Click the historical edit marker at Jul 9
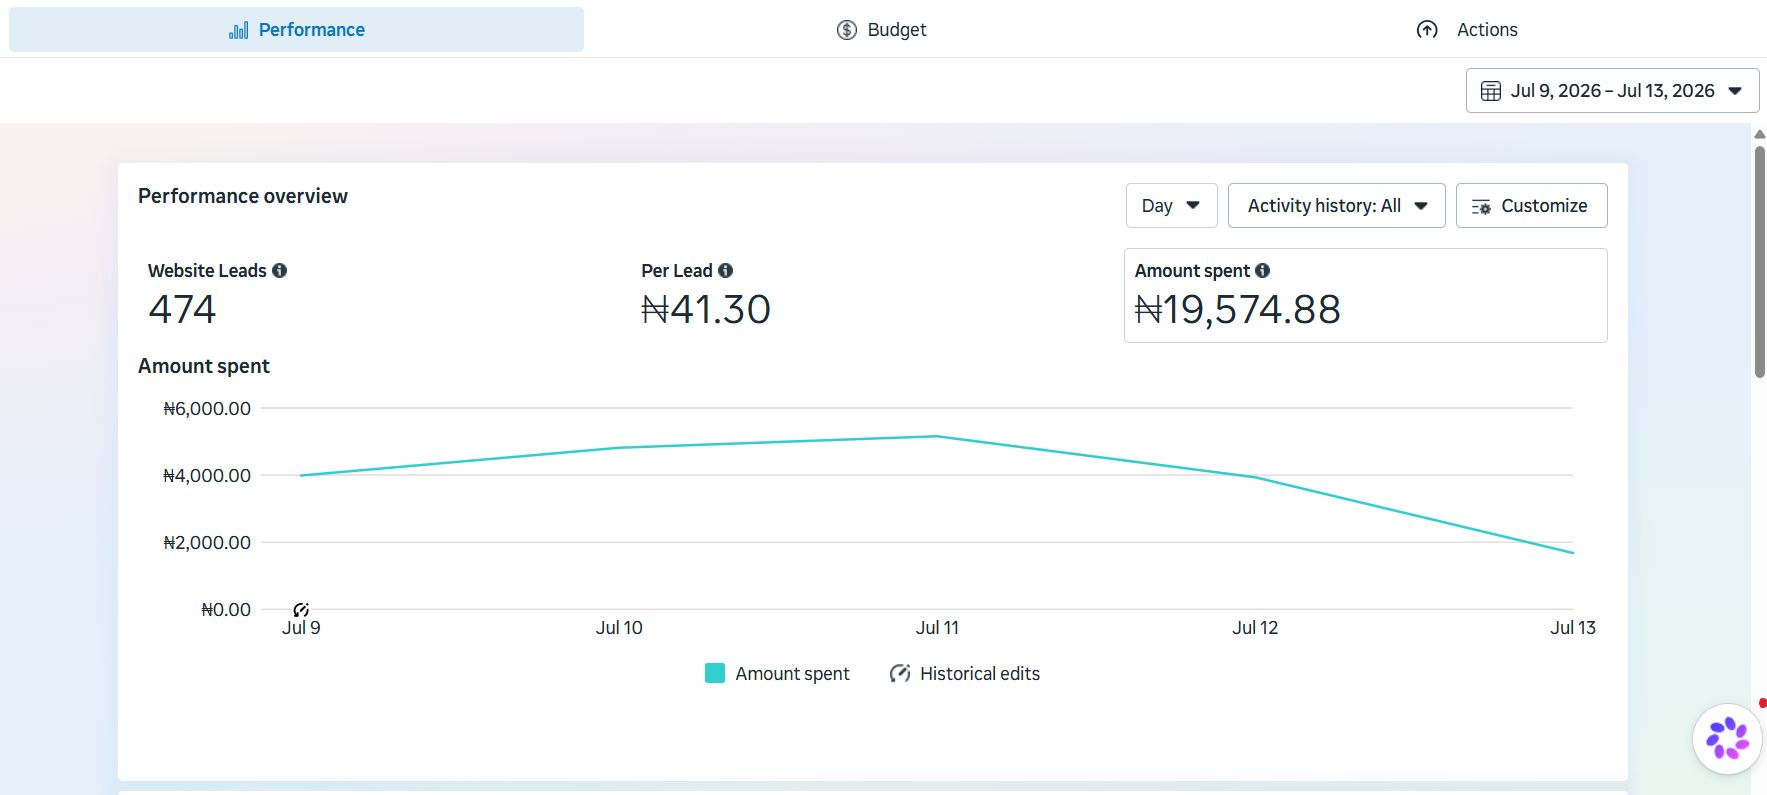 (301, 609)
